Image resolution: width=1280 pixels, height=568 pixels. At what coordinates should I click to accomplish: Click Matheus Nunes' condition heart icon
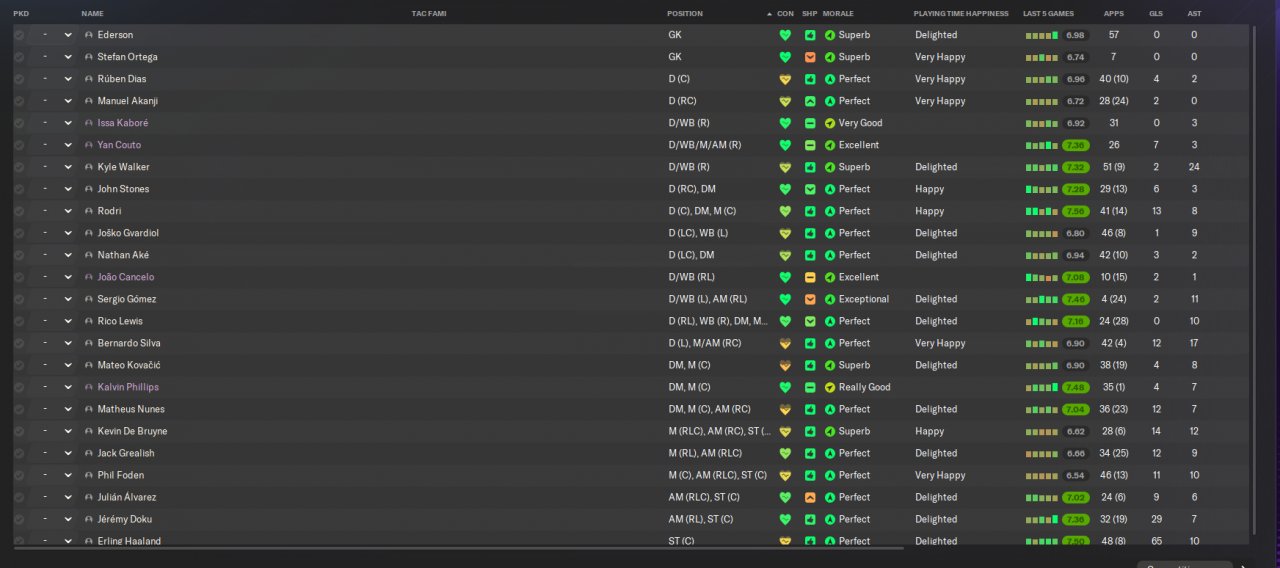785,409
